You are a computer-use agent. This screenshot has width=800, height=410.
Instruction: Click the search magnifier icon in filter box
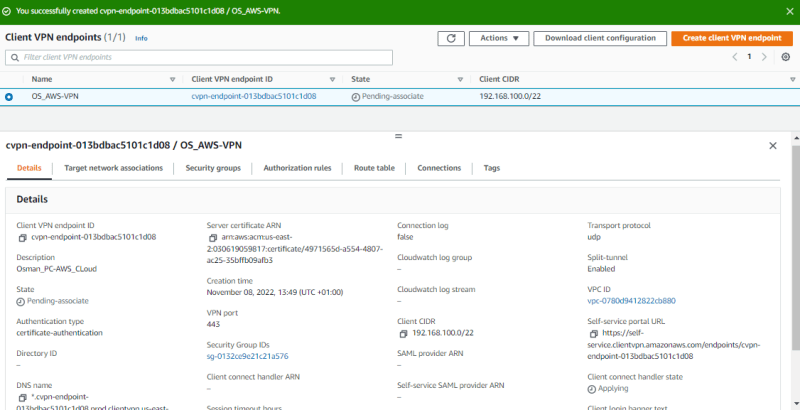[x=14, y=58]
